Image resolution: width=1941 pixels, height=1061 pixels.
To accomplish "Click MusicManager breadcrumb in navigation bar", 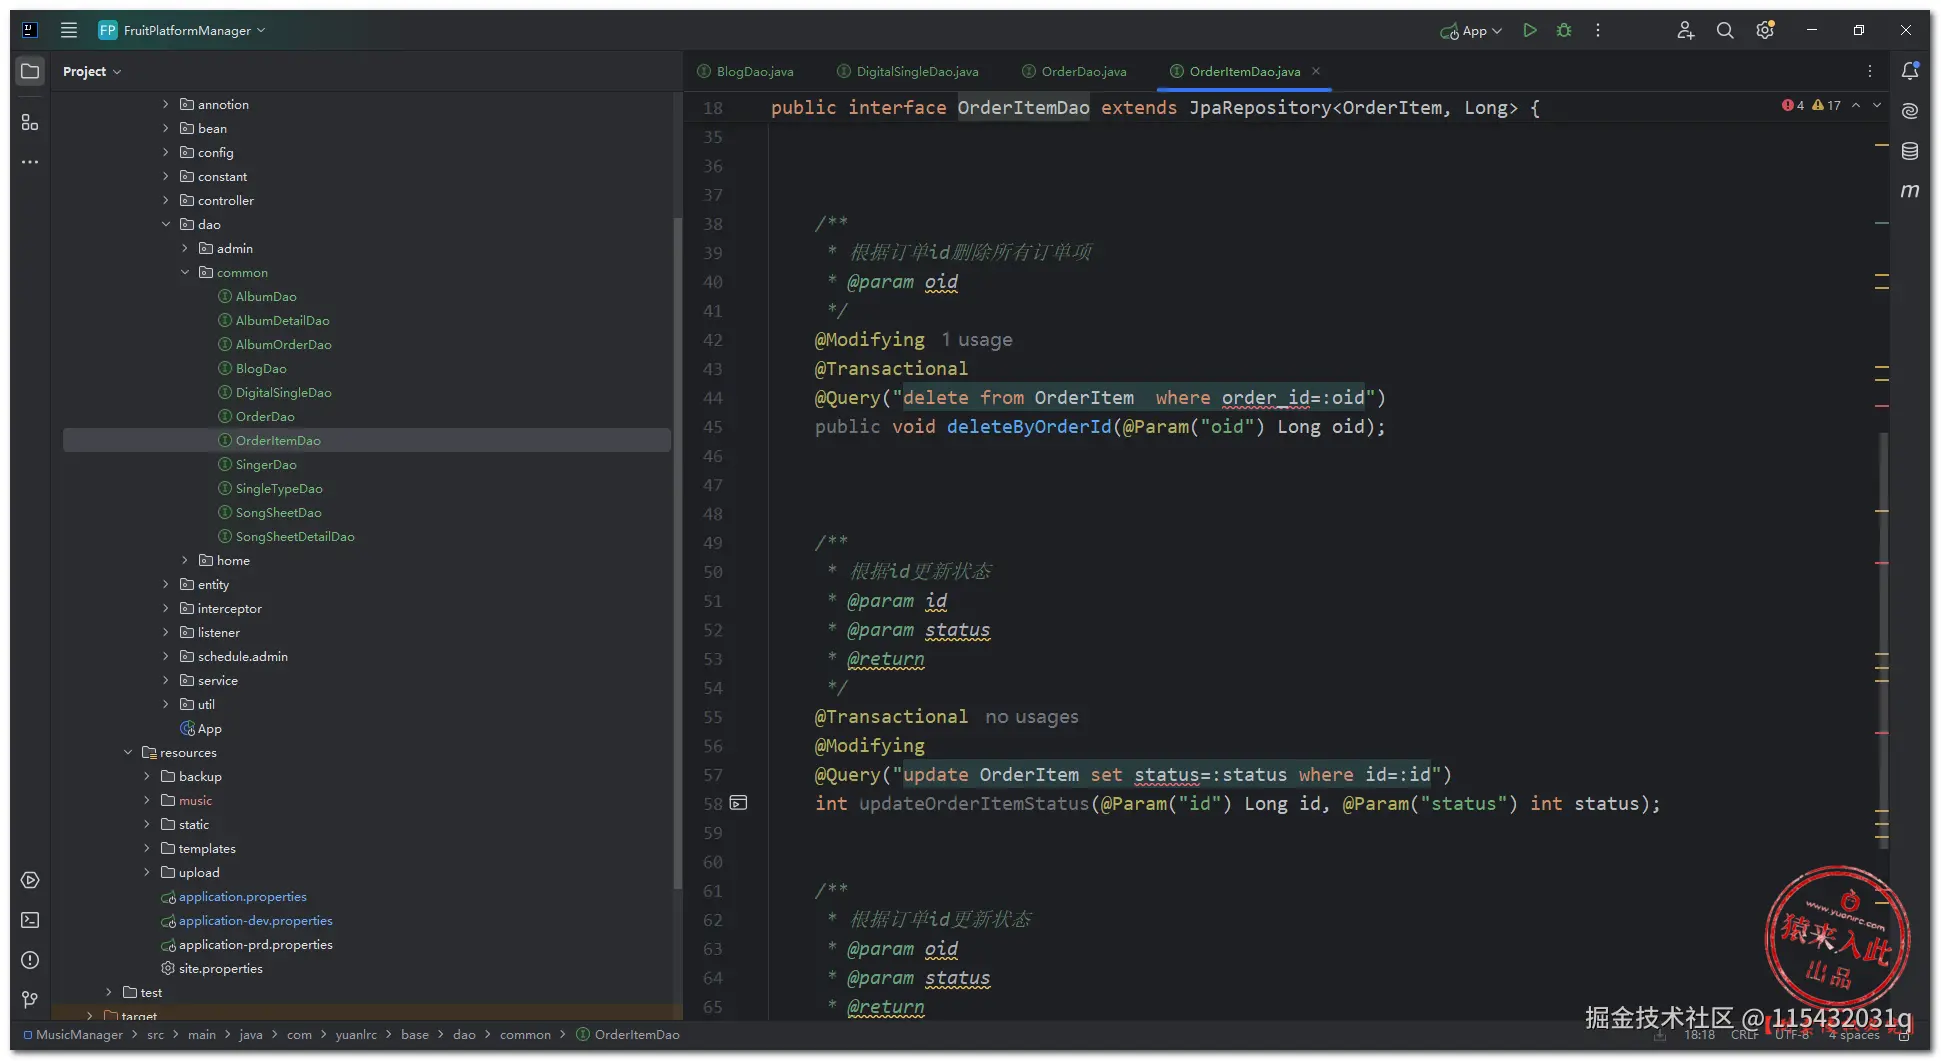I will (73, 1034).
